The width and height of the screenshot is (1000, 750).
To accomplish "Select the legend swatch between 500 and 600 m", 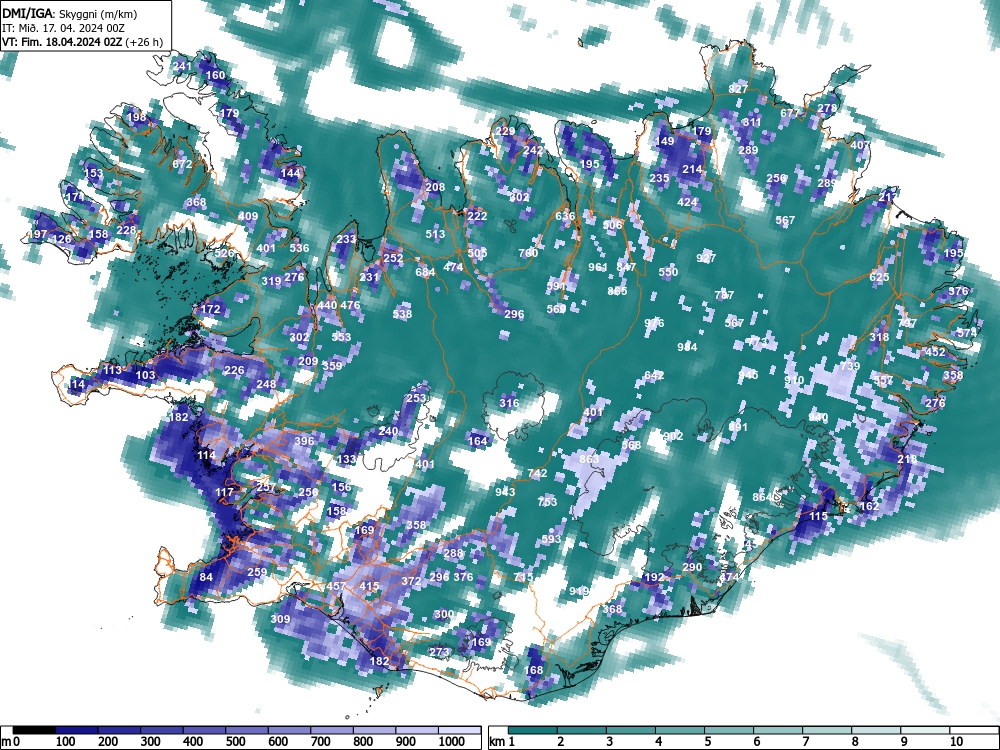I will click(247, 730).
